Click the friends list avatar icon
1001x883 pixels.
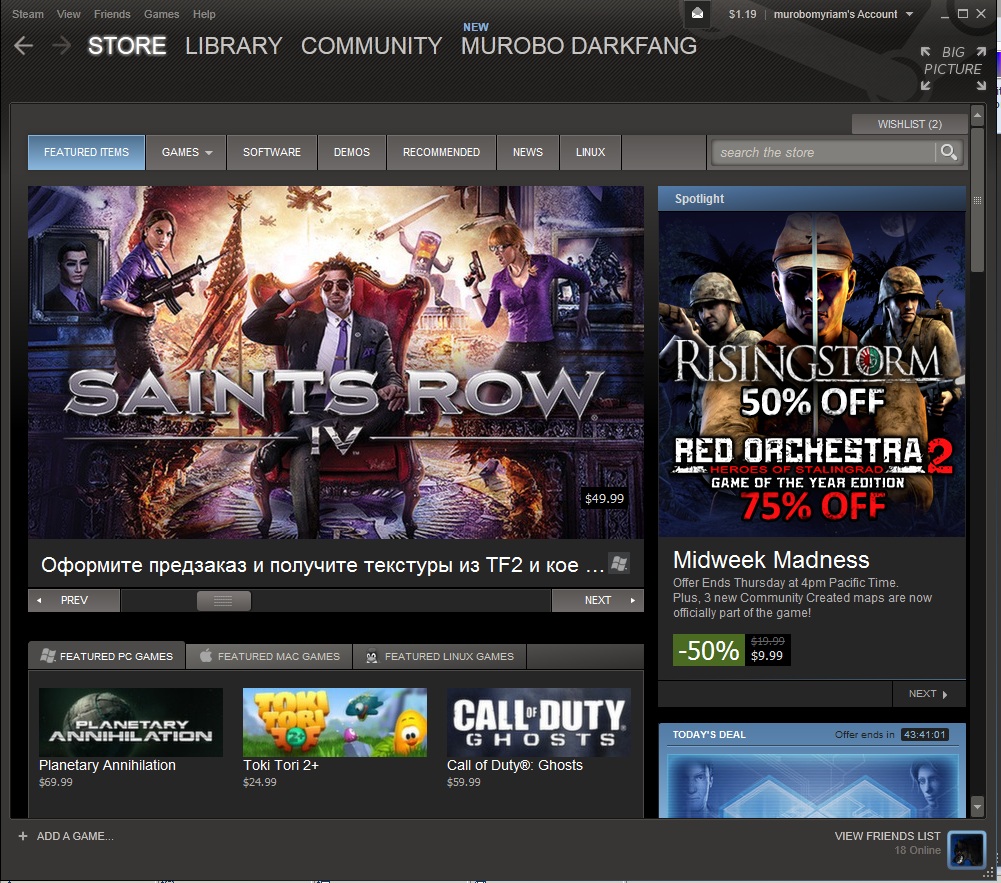(x=967, y=849)
